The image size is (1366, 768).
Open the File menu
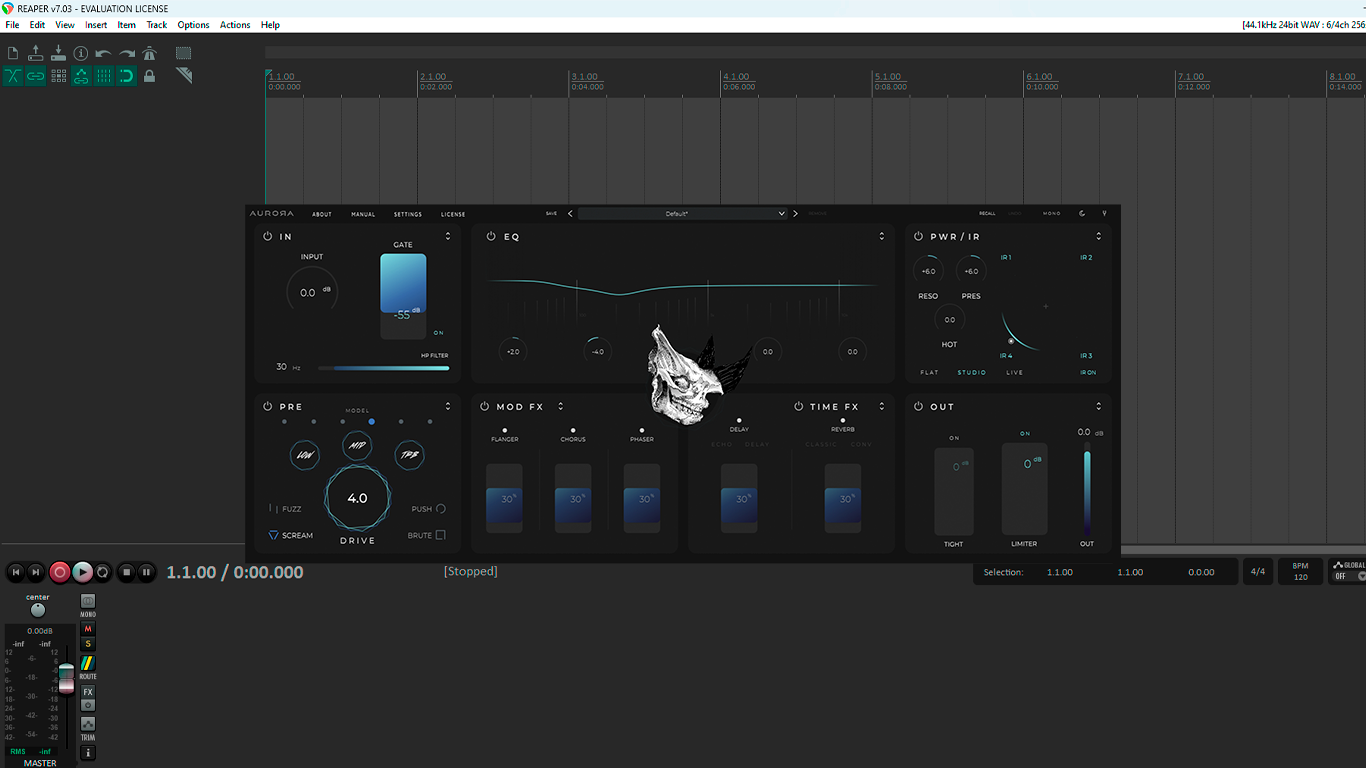(12, 25)
